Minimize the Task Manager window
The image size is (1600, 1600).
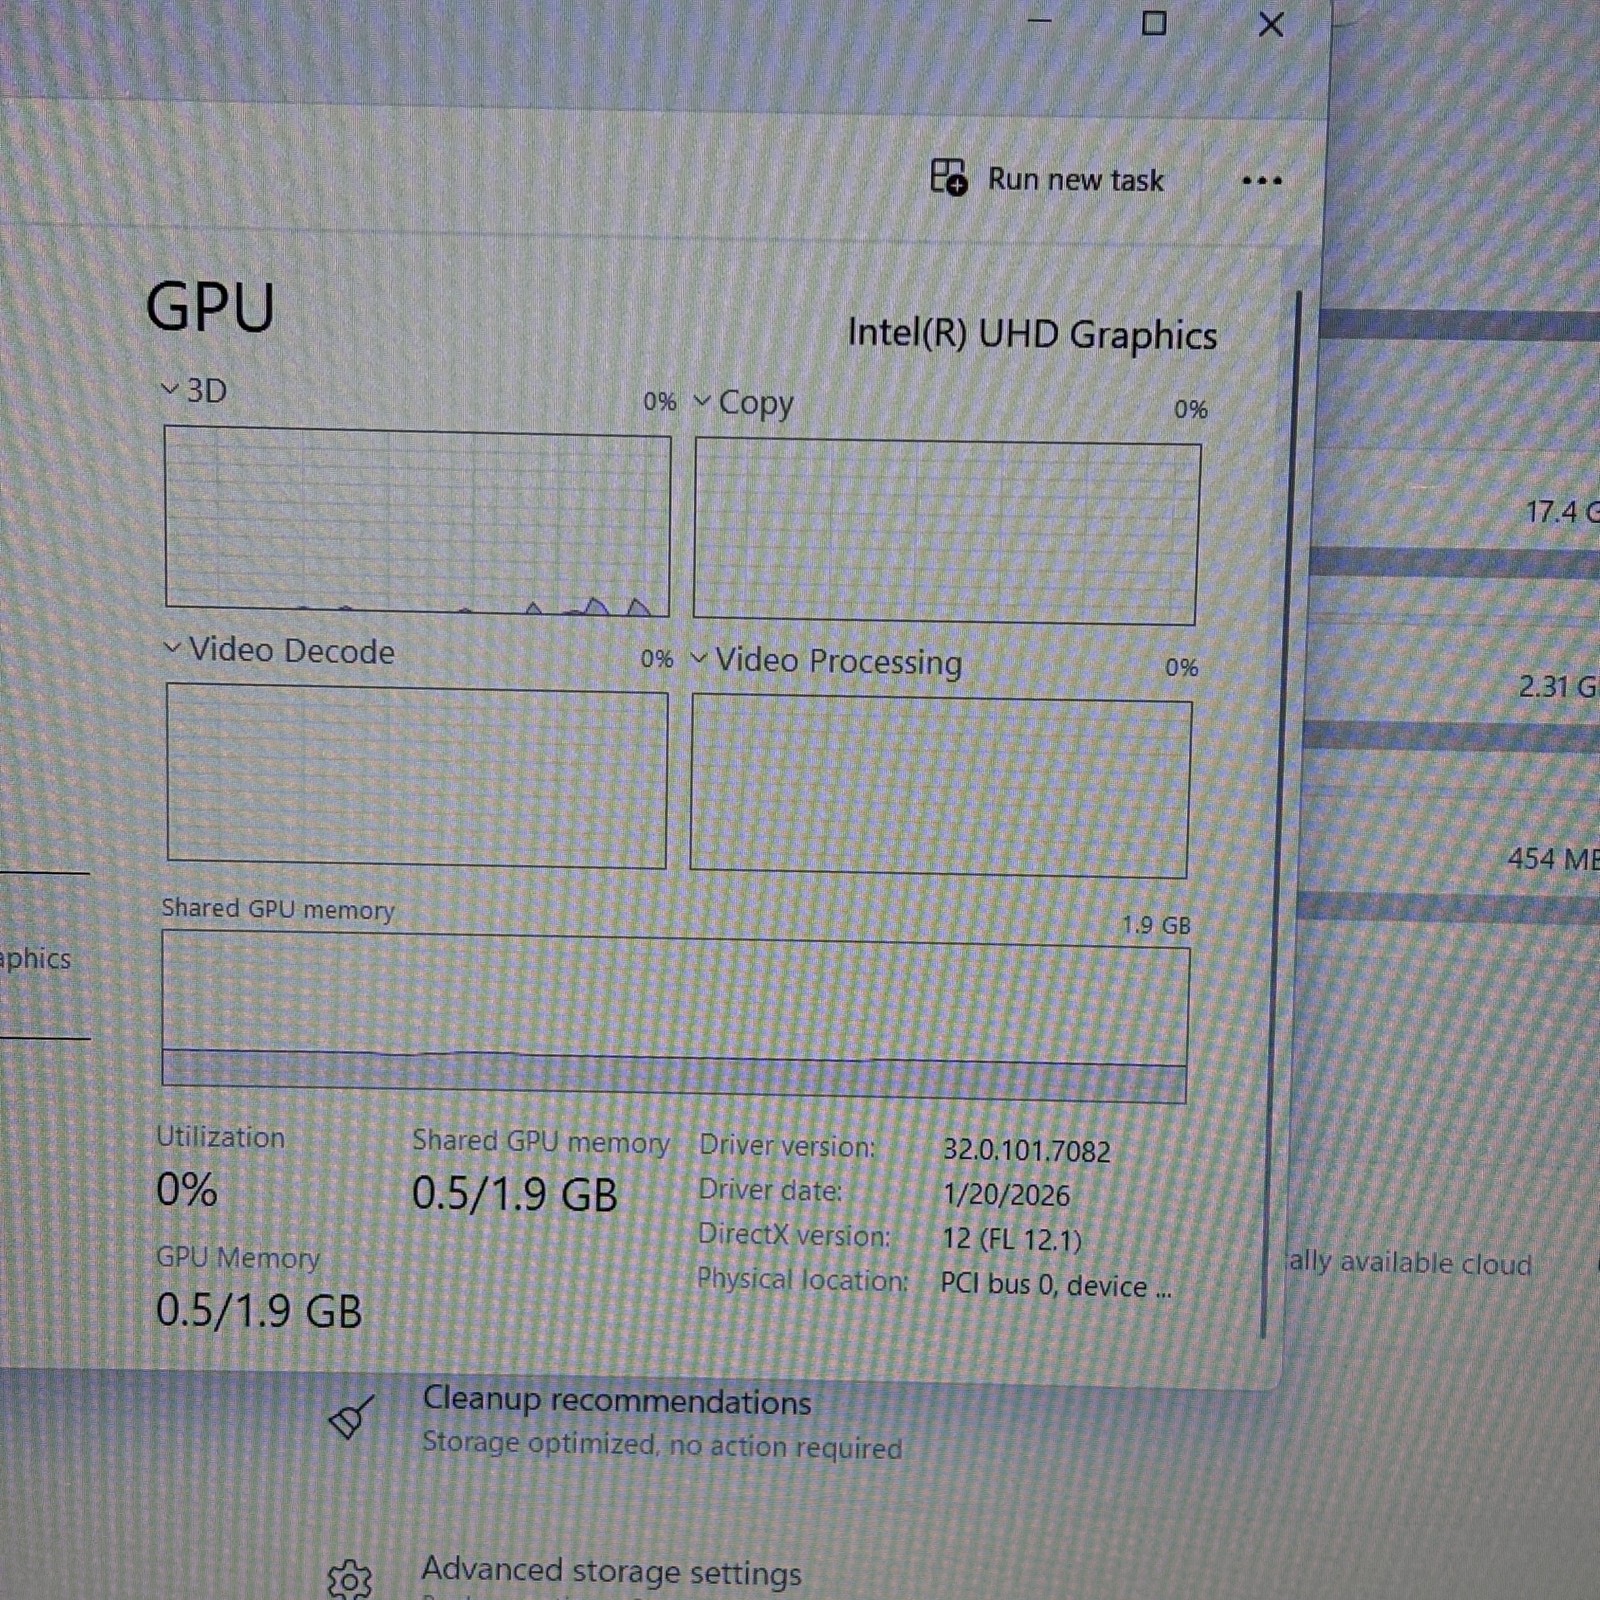tap(1040, 20)
